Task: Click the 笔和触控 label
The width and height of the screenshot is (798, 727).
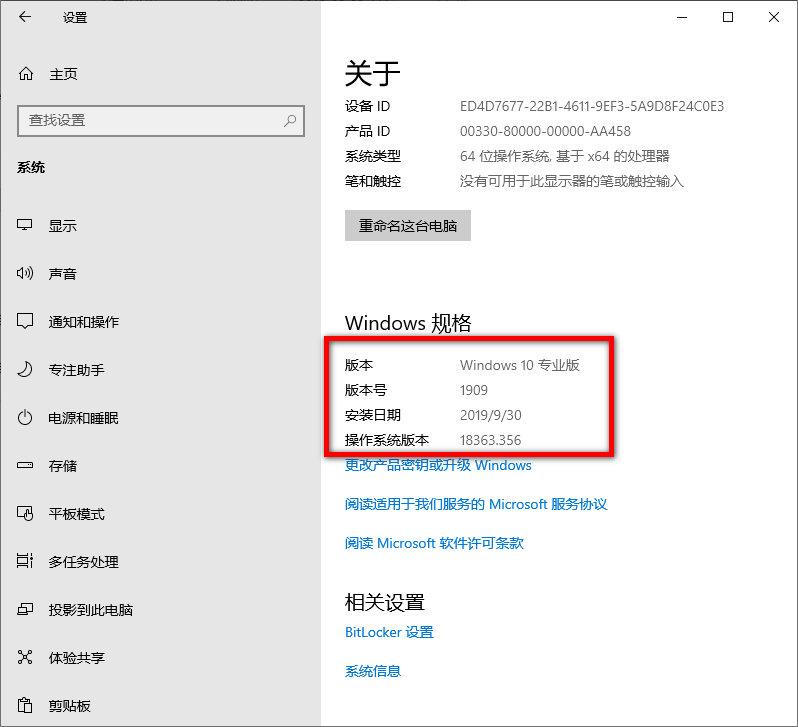Action: [373, 181]
